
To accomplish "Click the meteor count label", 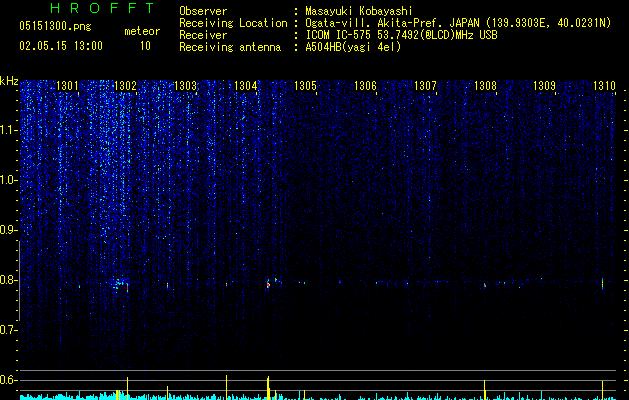I will pyautogui.click(x=142, y=31).
